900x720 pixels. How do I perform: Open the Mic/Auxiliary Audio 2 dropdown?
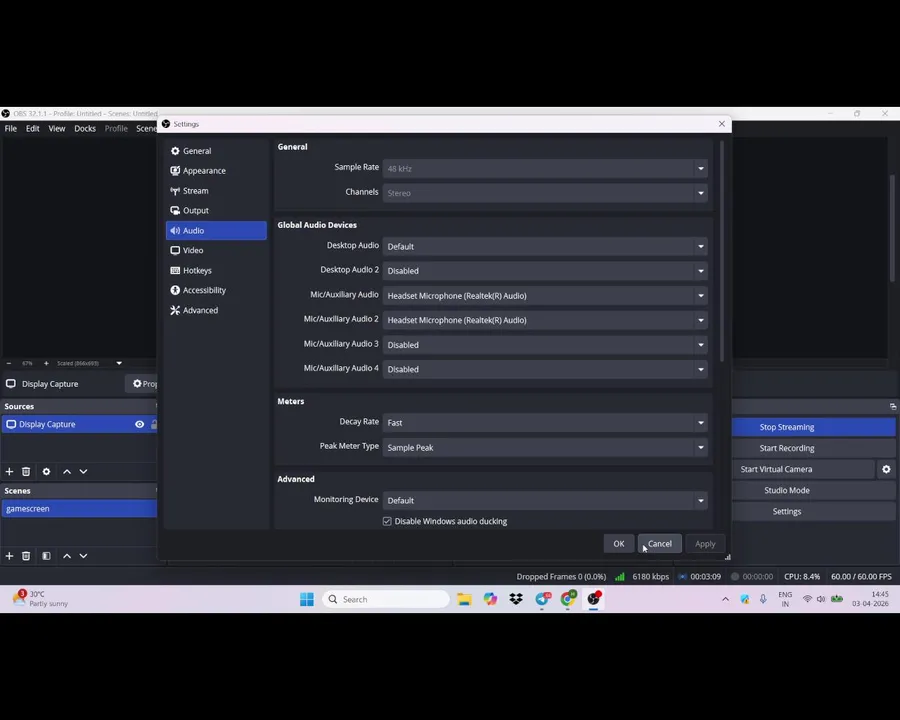pos(545,320)
